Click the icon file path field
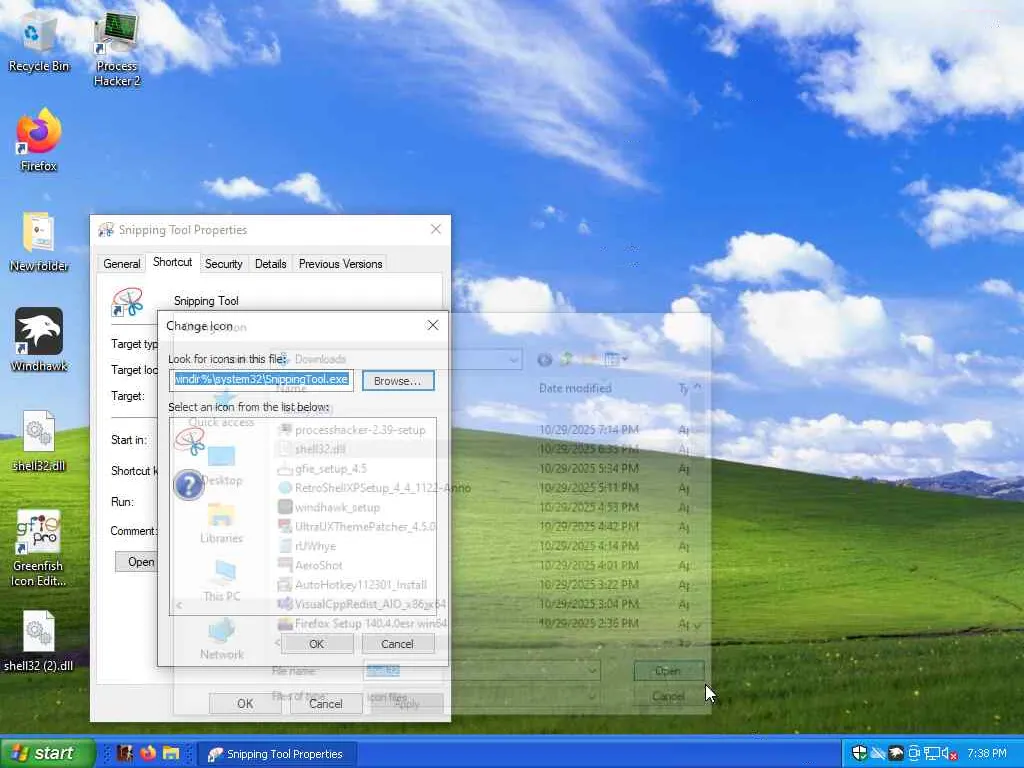The height and width of the screenshot is (768, 1024). click(261, 380)
